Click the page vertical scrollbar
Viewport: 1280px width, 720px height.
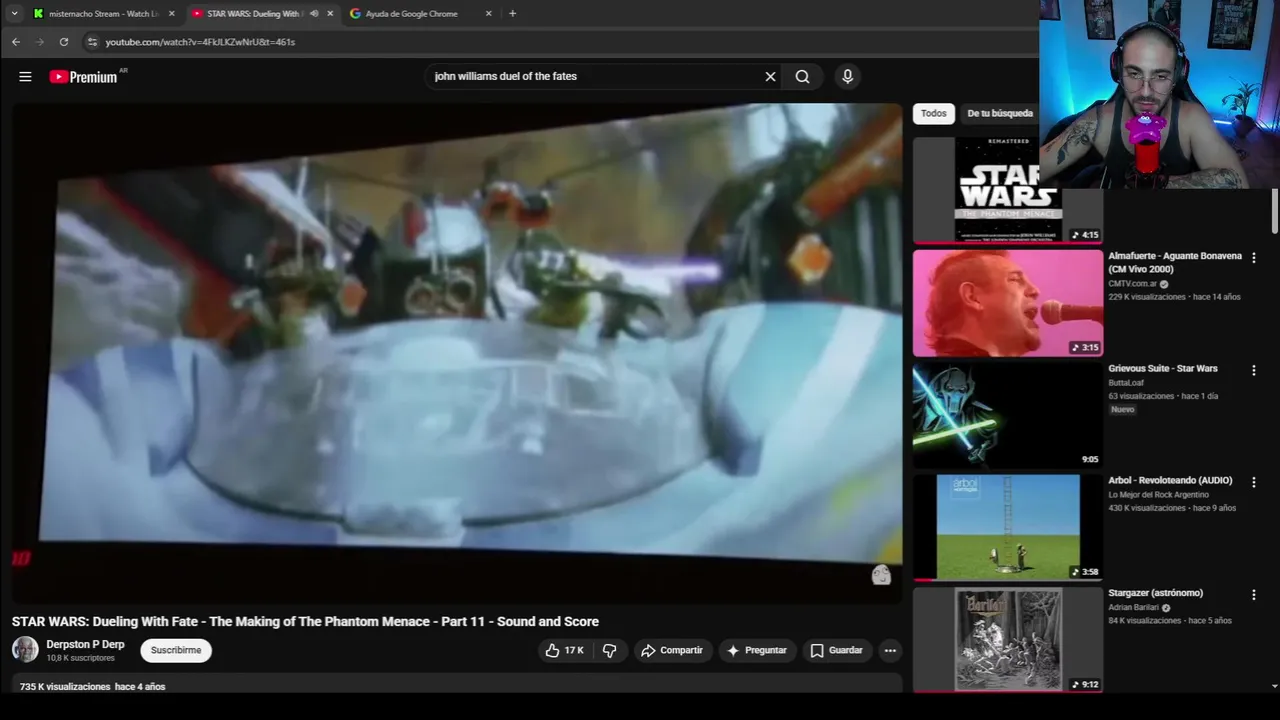tap(1274, 210)
